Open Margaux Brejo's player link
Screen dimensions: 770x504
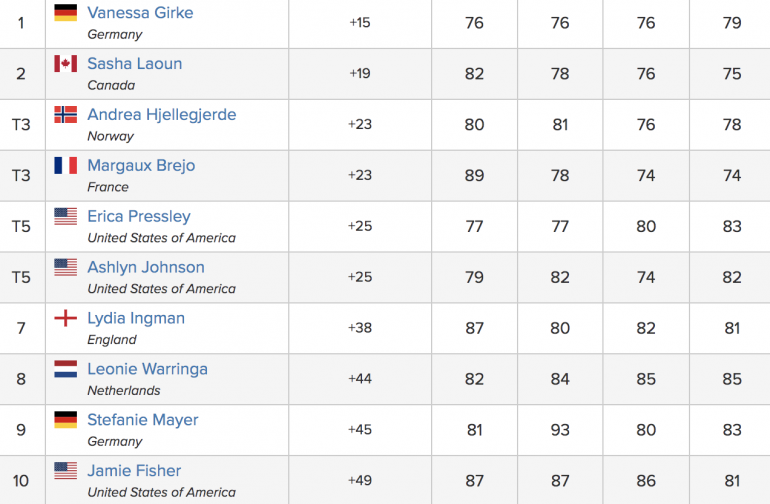141,166
